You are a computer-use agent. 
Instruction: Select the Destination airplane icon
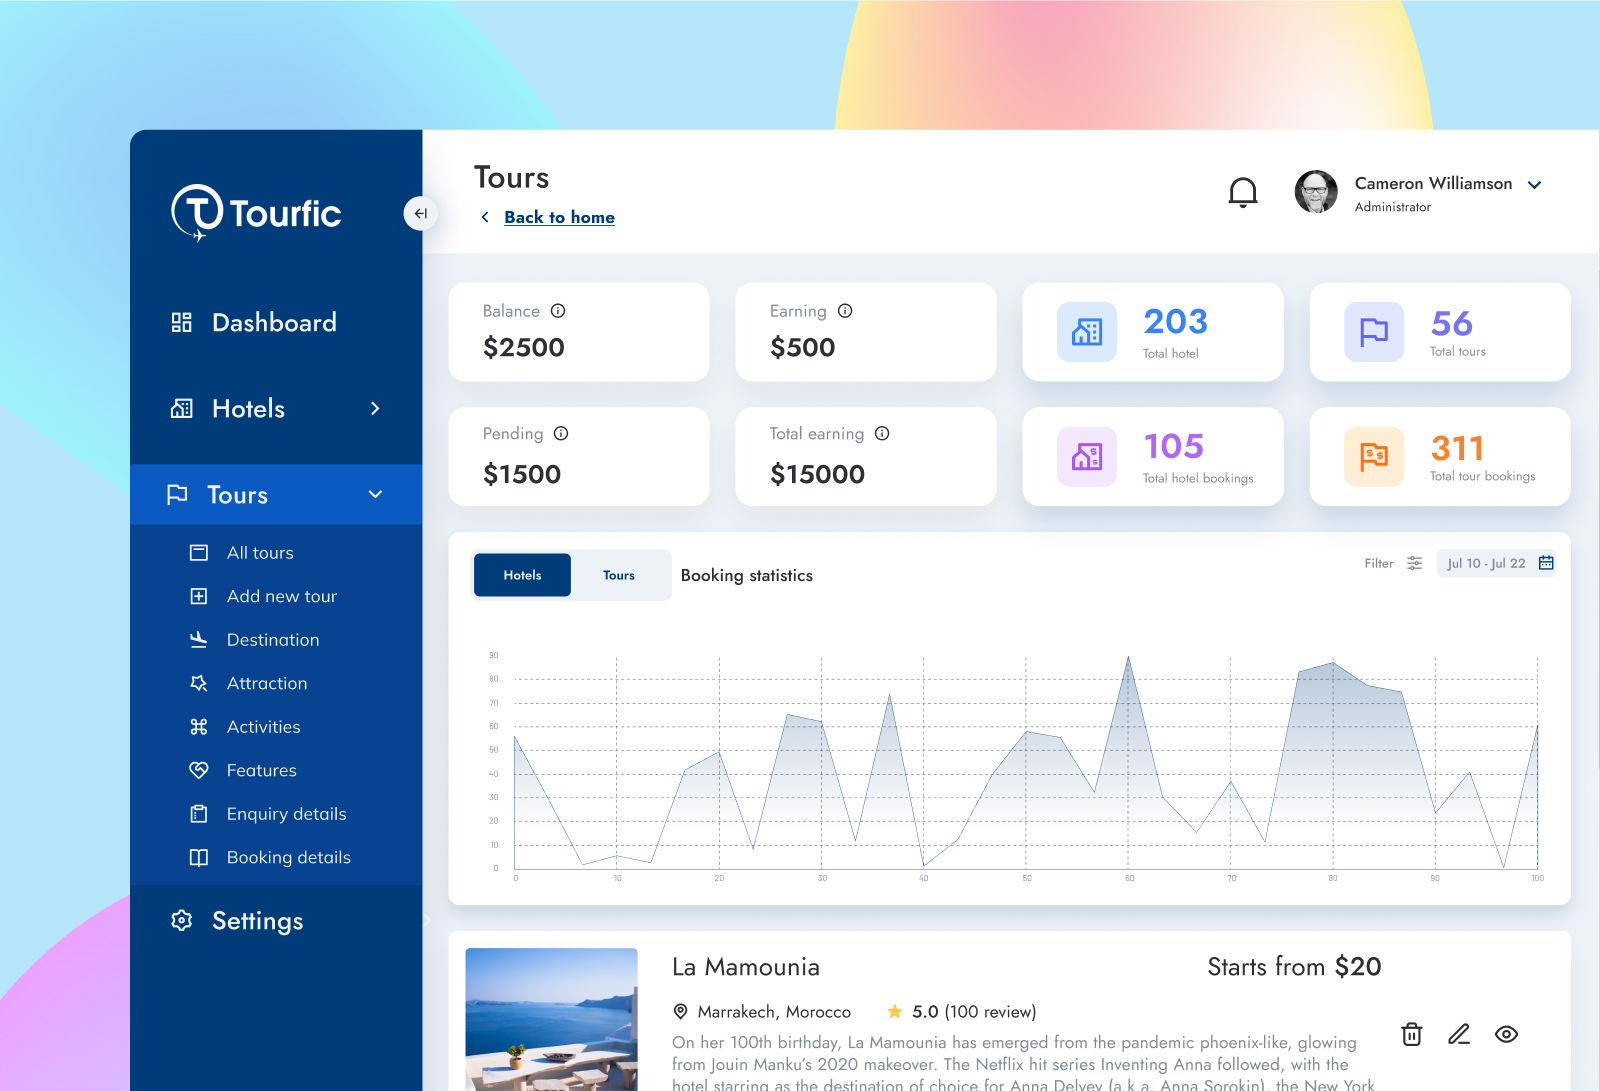point(200,639)
